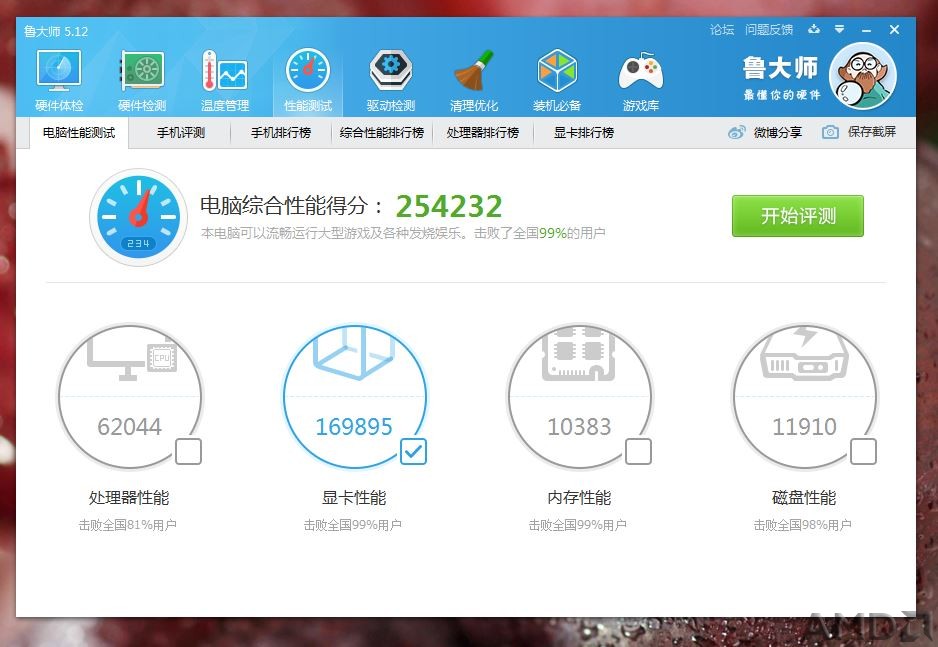This screenshot has width=938, height=647.
Task: Switch to 手机评测 tab
Action: pyautogui.click(x=181, y=133)
